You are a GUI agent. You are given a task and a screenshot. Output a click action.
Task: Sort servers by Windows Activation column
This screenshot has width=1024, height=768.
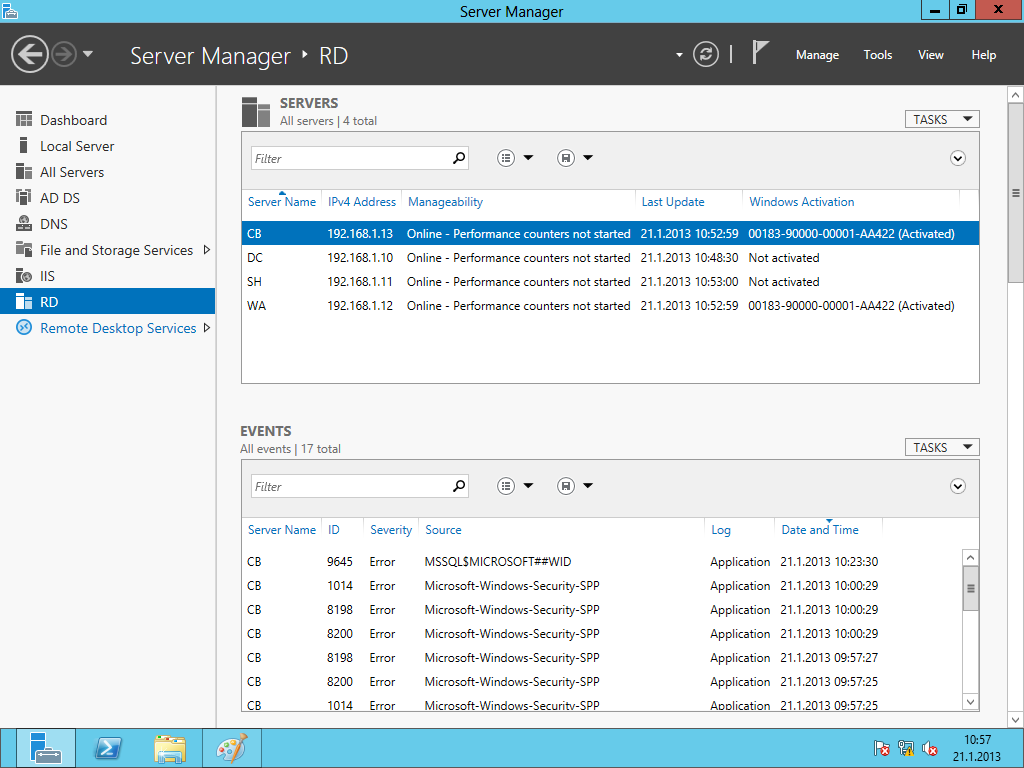tap(801, 202)
